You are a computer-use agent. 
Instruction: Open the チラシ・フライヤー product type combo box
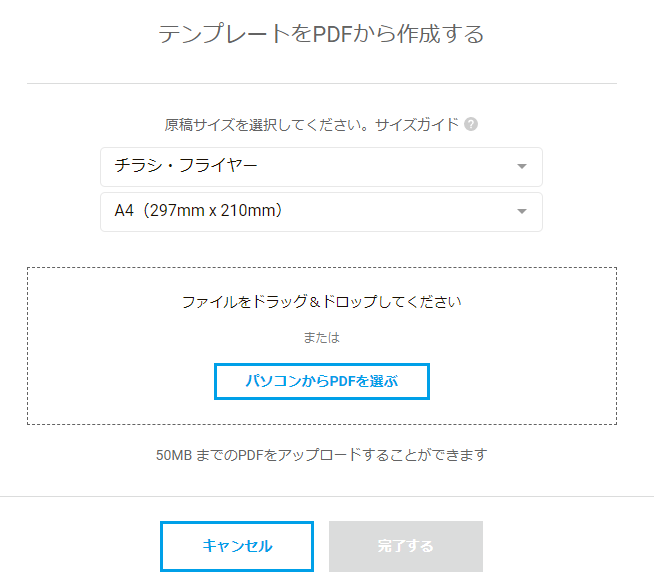(x=321, y=167)
